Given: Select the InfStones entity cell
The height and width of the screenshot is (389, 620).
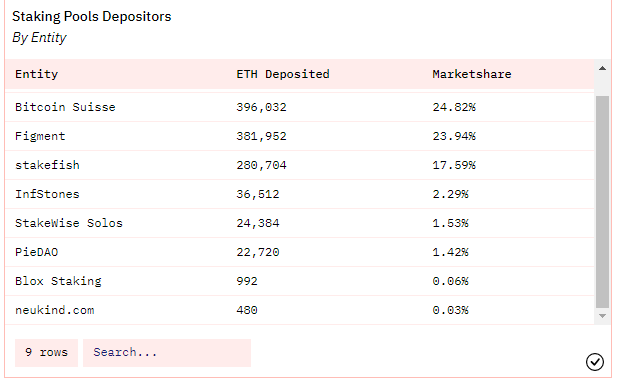Looking at the screenshot, I should coord(47,194).
